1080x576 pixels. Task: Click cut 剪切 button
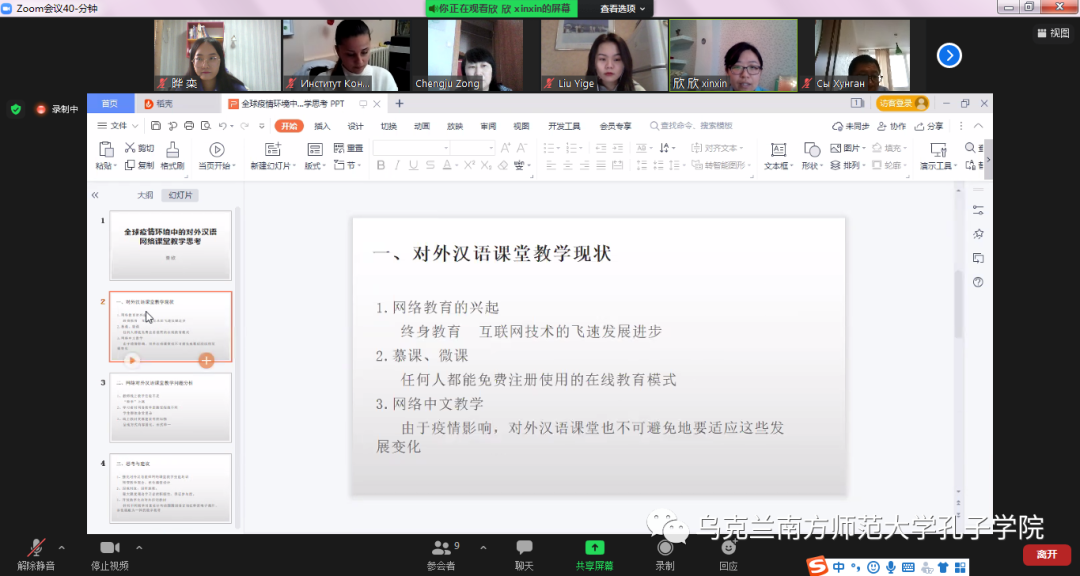[140, 148]
